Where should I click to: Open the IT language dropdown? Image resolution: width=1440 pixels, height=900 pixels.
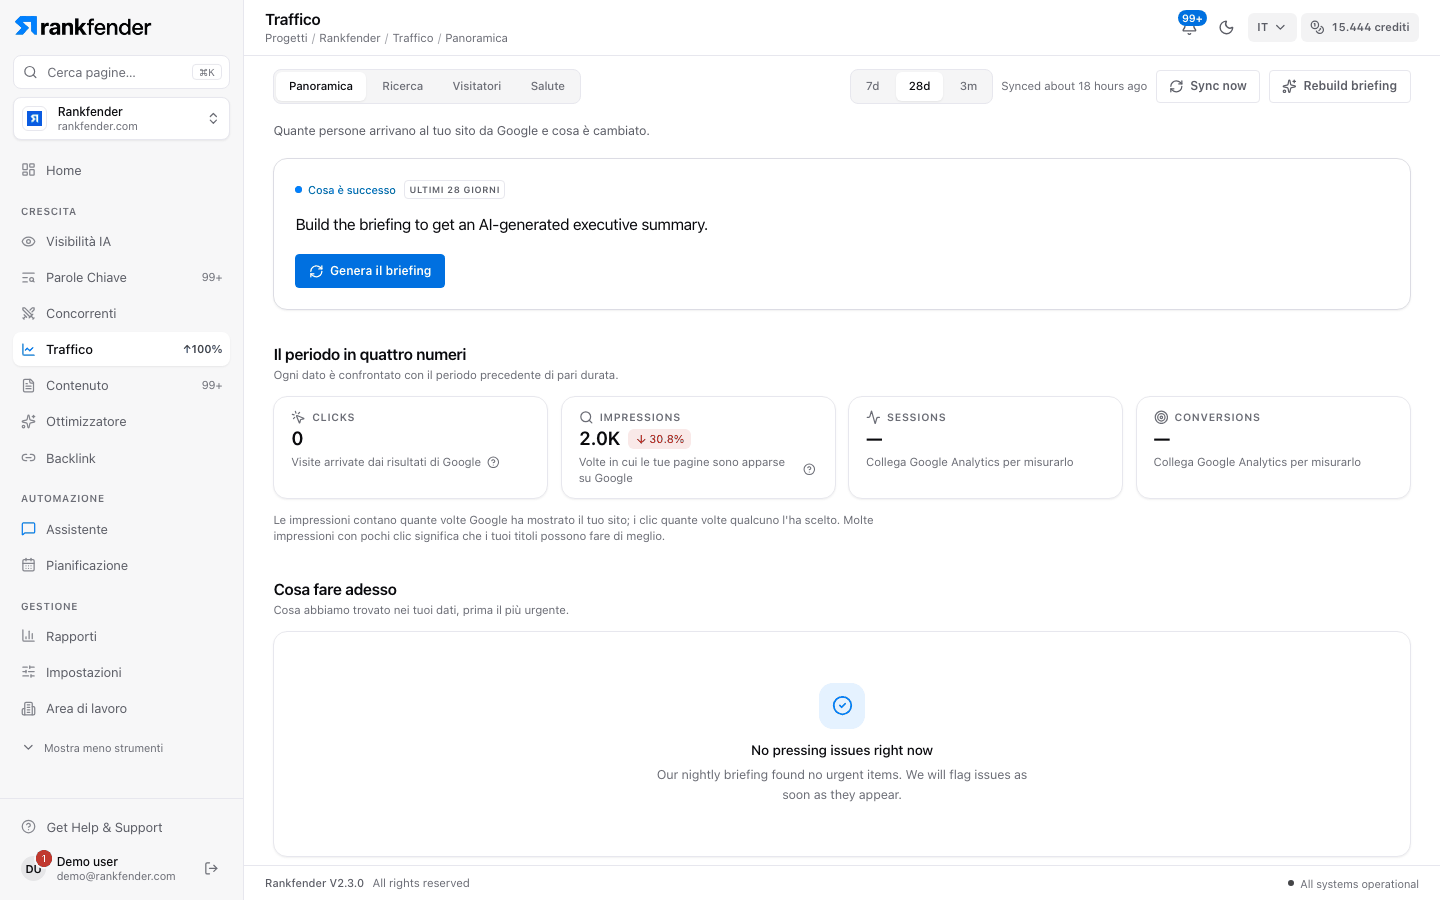(x=1271, y=27)
